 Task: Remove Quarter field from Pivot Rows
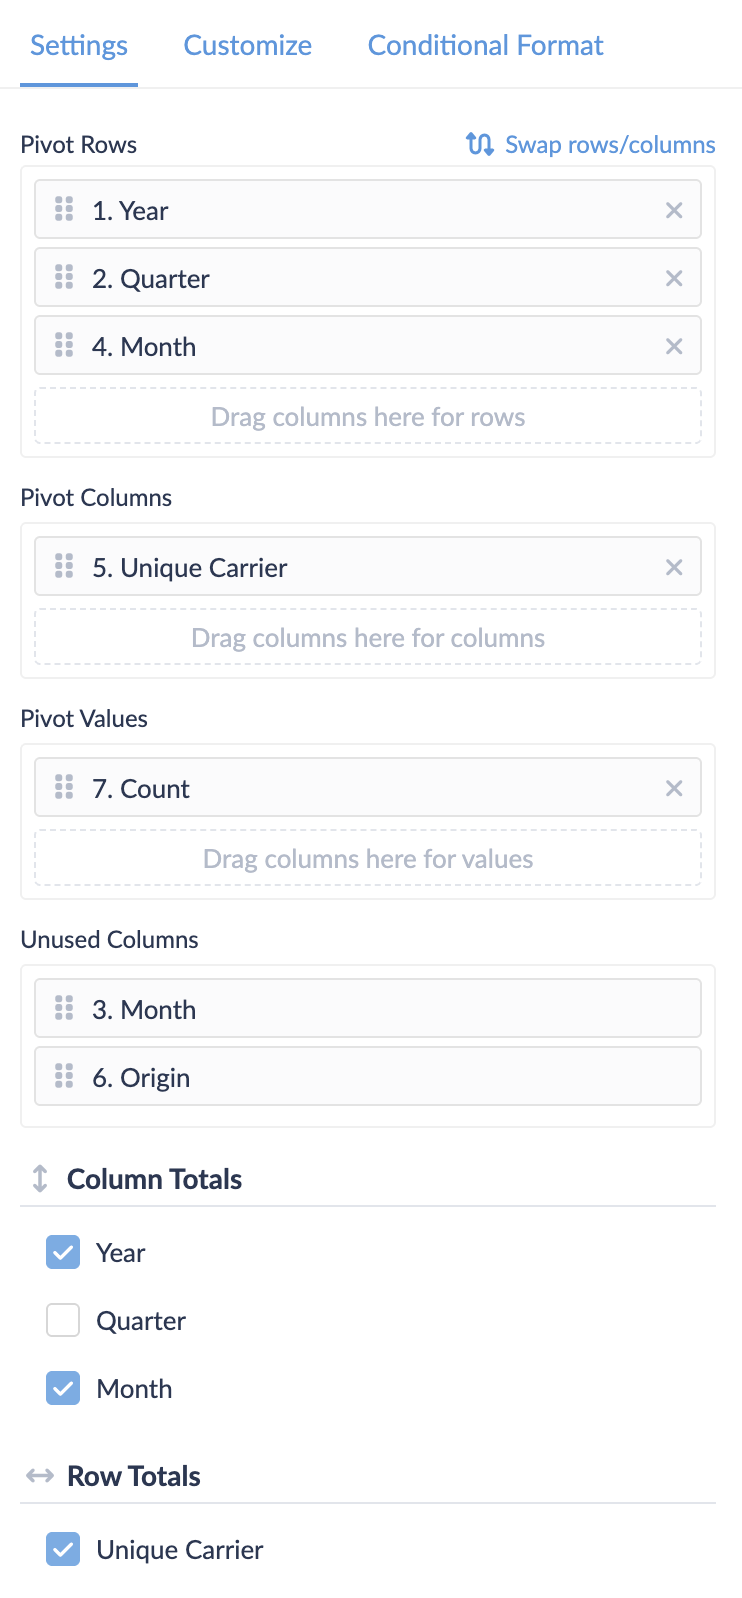(674, 278)
